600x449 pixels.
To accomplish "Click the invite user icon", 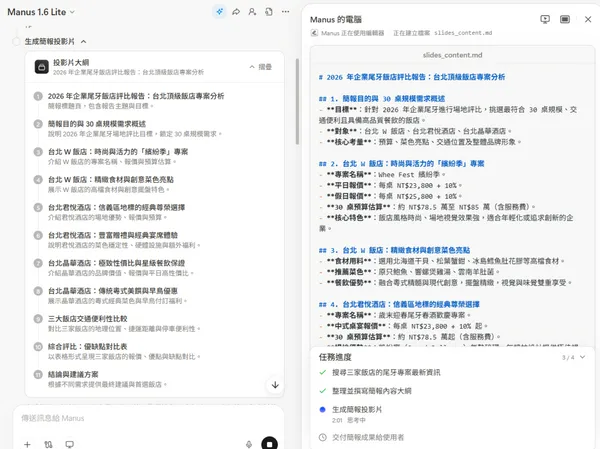I will point(252,12).
